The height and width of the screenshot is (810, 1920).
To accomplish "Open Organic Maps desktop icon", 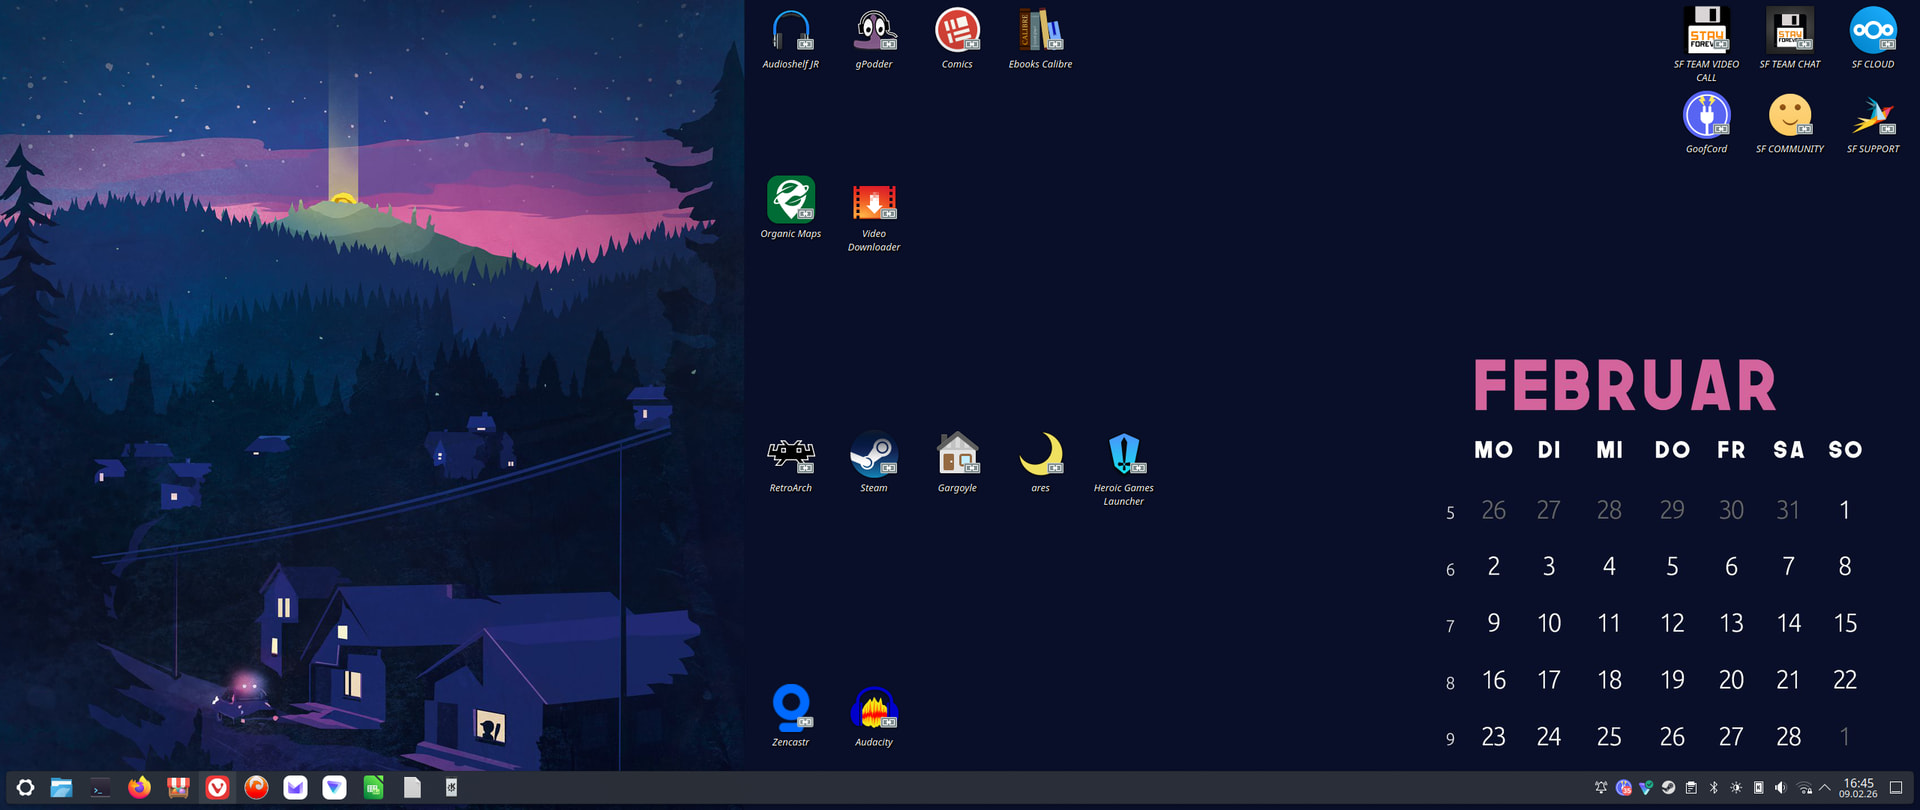I will [790, 201].
